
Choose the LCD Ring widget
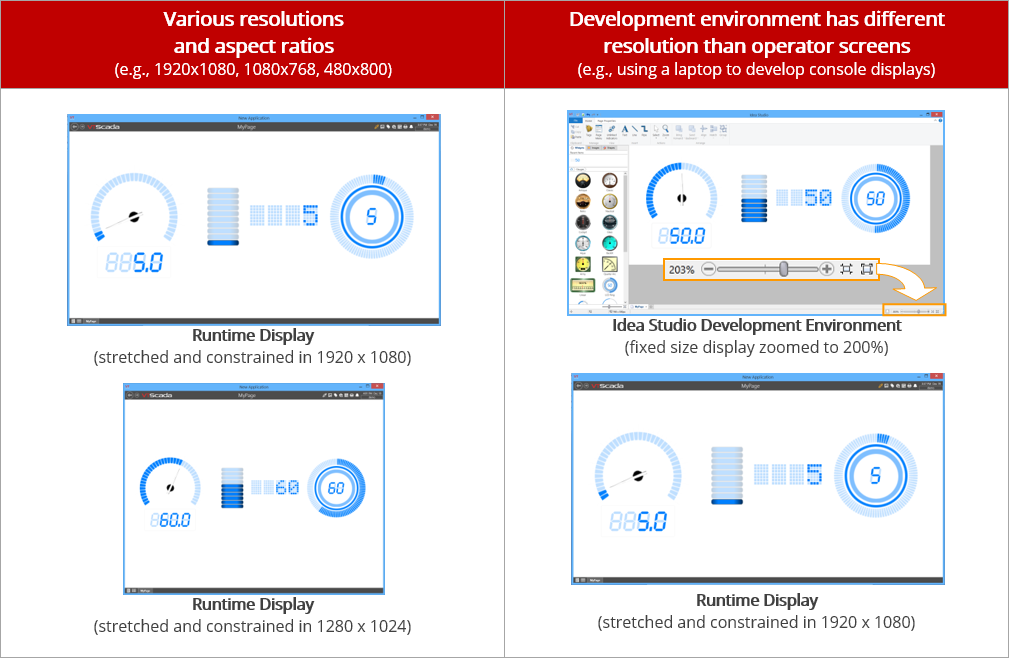(x=610, y=285)
